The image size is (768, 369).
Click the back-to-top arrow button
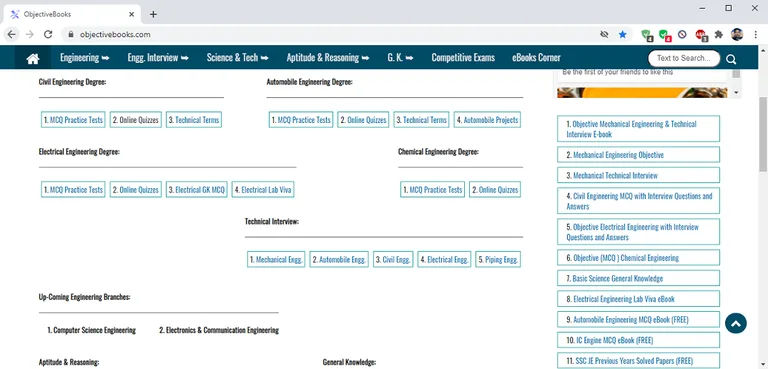(736, 323)
